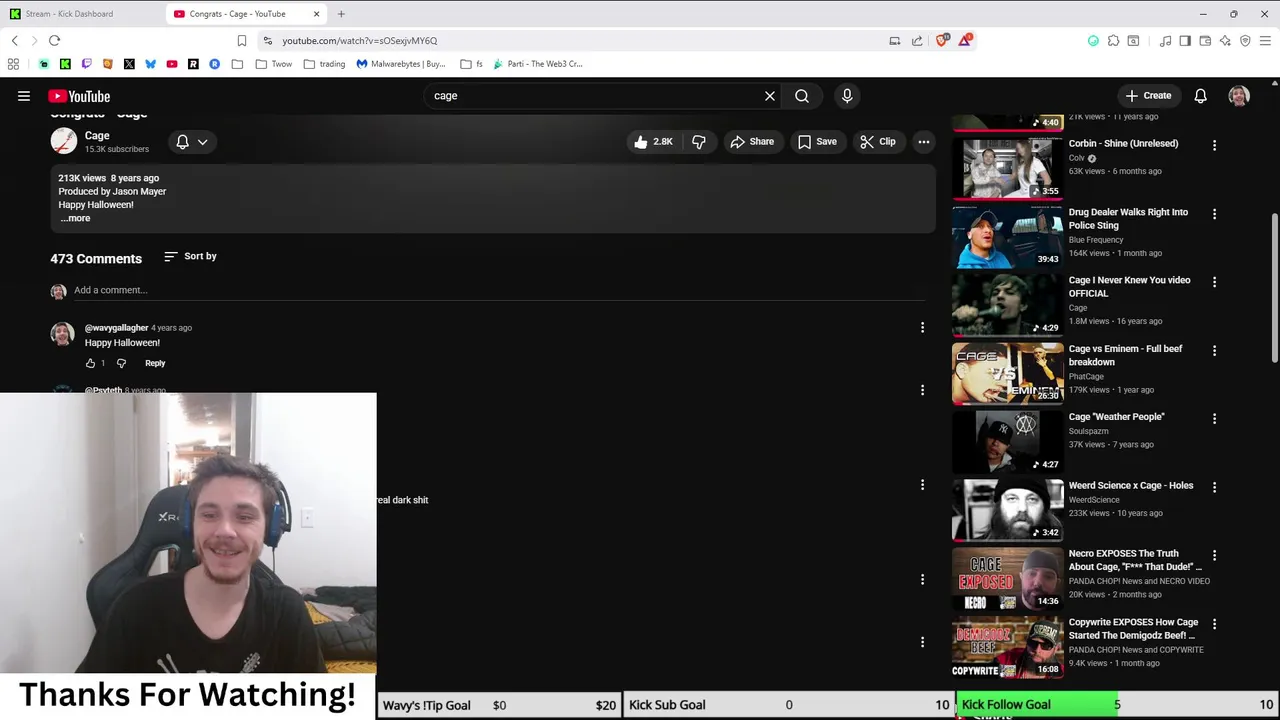The image size is (1280, 720).
Task: Reload the current page
Action: click(55, 41)
